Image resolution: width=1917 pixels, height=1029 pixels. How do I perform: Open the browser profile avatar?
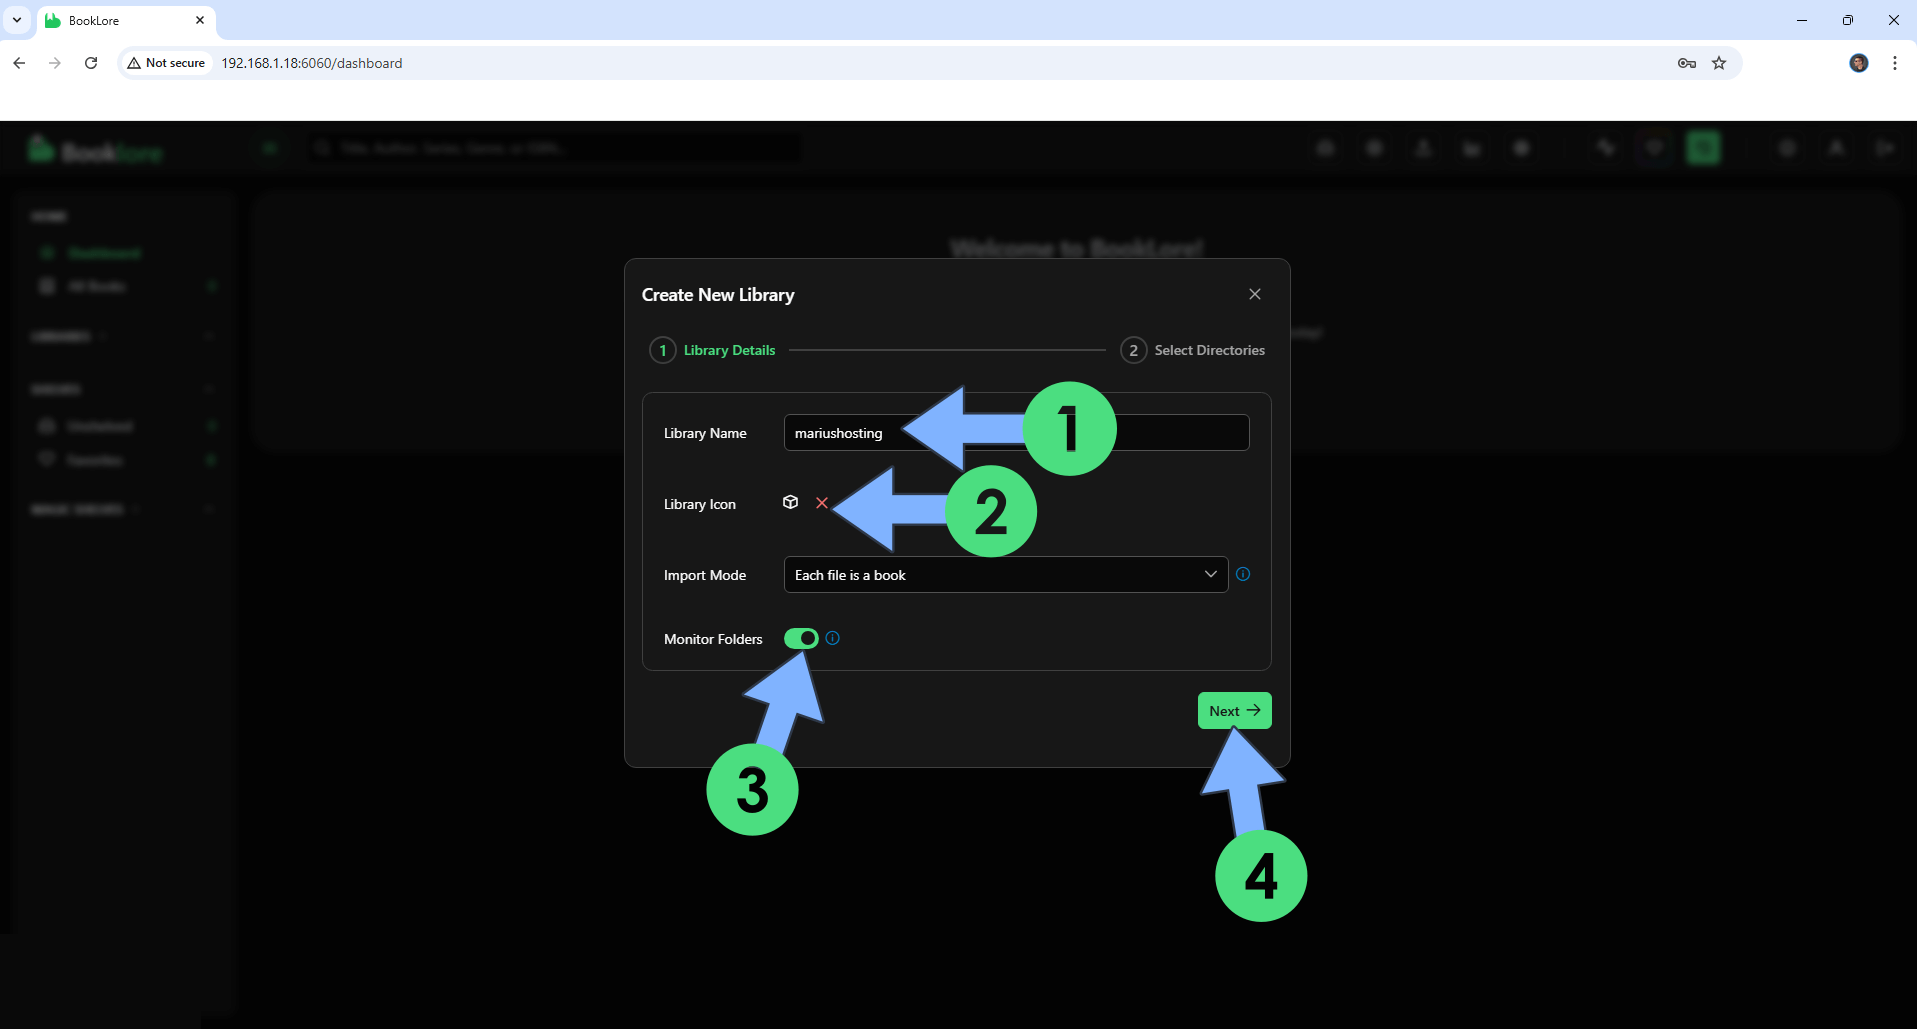(x=1858, y=63)
